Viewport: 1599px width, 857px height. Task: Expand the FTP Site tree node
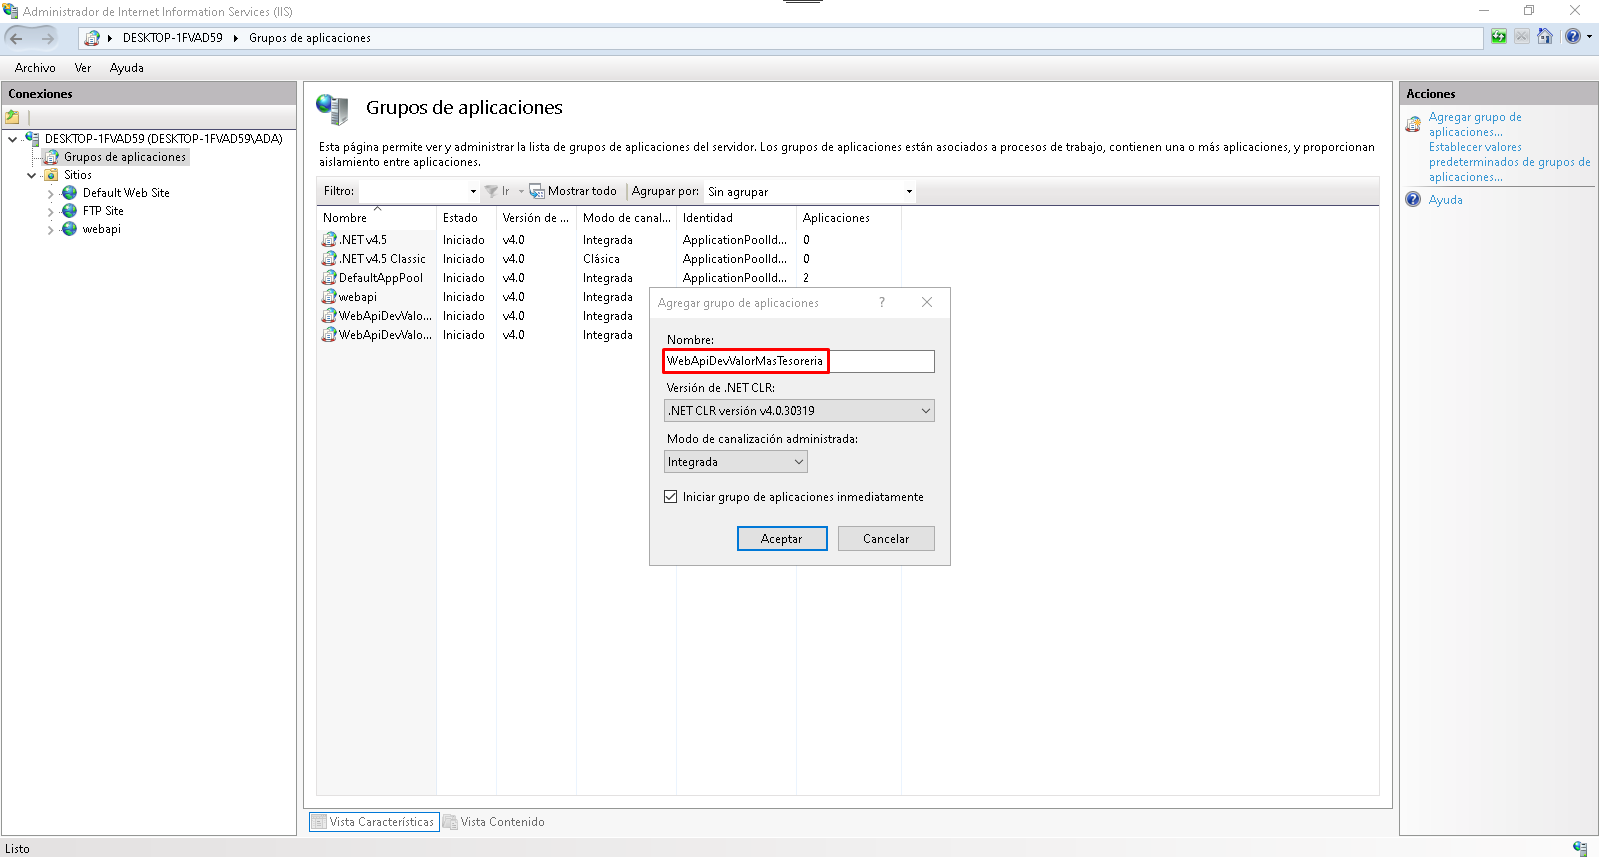[50, 212]
